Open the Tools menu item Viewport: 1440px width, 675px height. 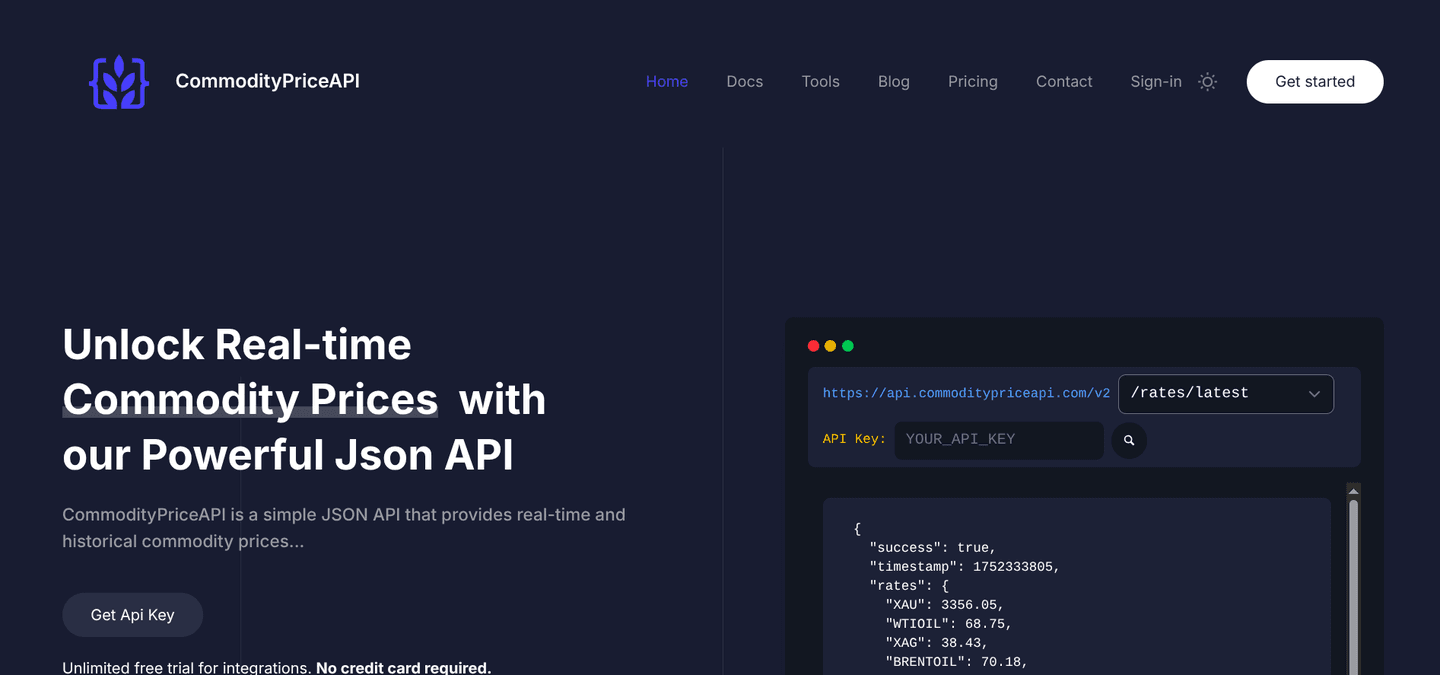click(x=820, y=82)
